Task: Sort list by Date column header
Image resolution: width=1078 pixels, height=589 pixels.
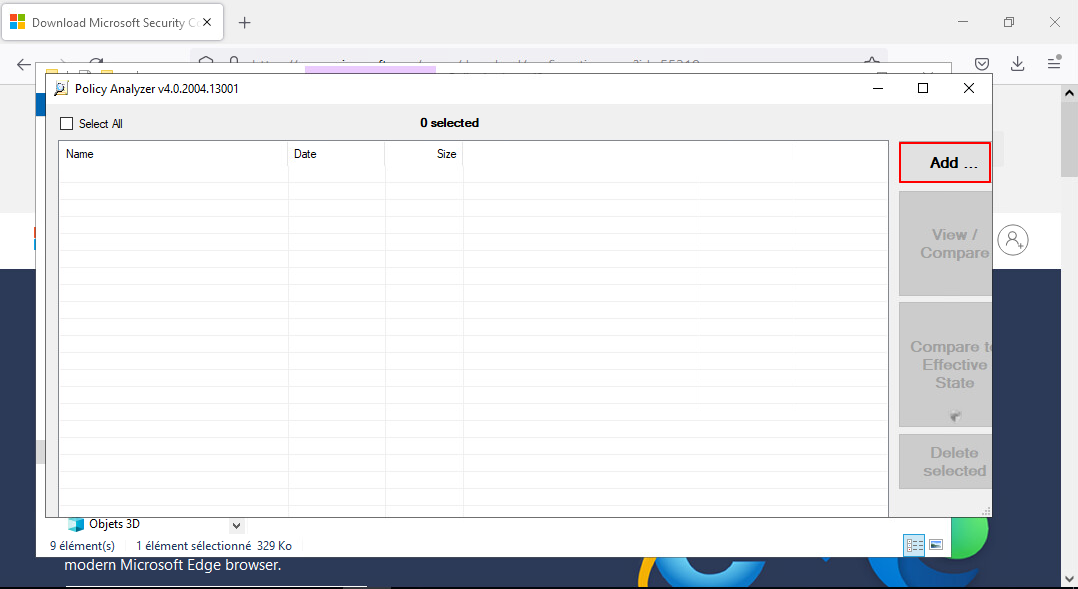Action: 336,154
